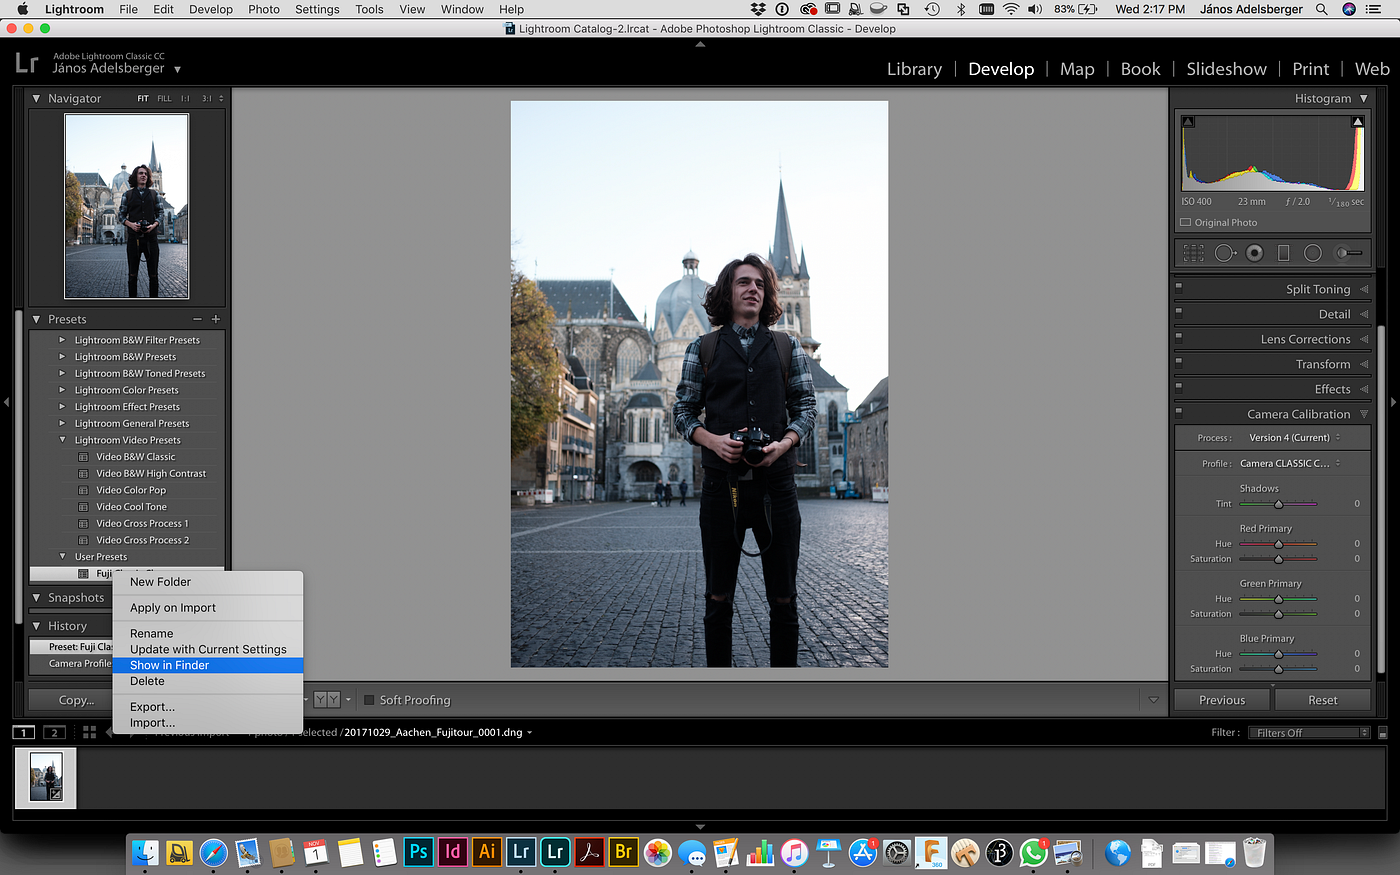Toggle the Split Toning panel switch

1179,287
